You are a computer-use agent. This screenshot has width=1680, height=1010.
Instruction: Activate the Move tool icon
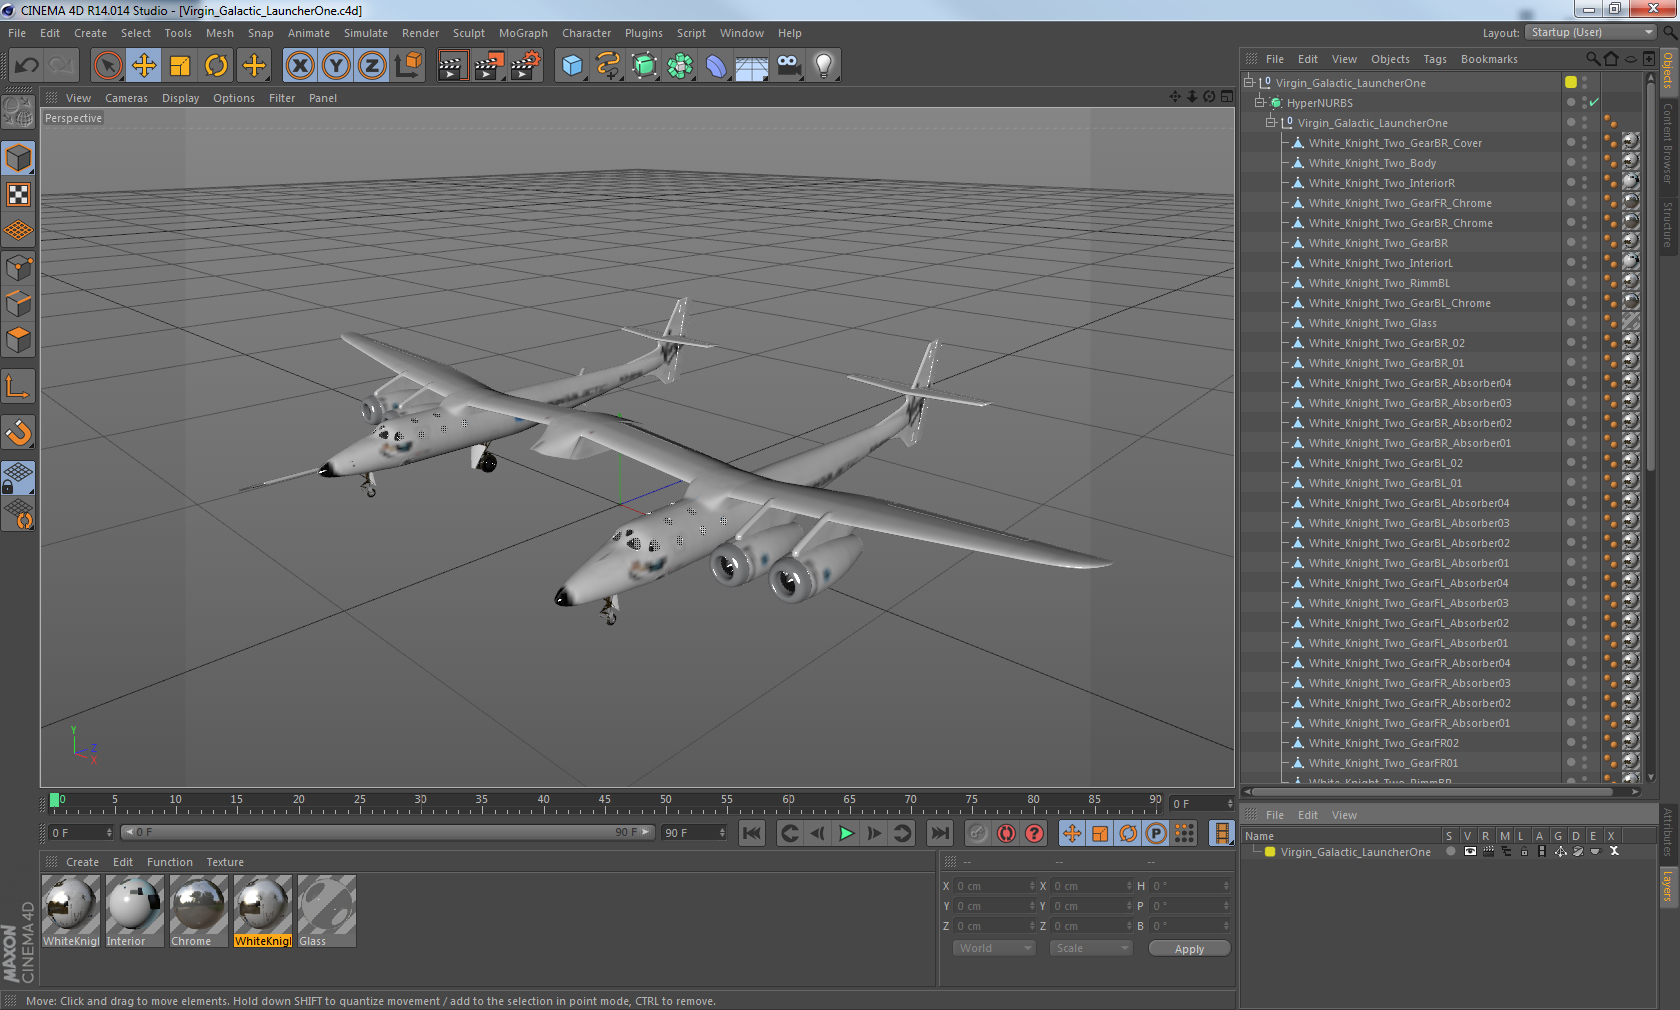(x=144, y=66)
